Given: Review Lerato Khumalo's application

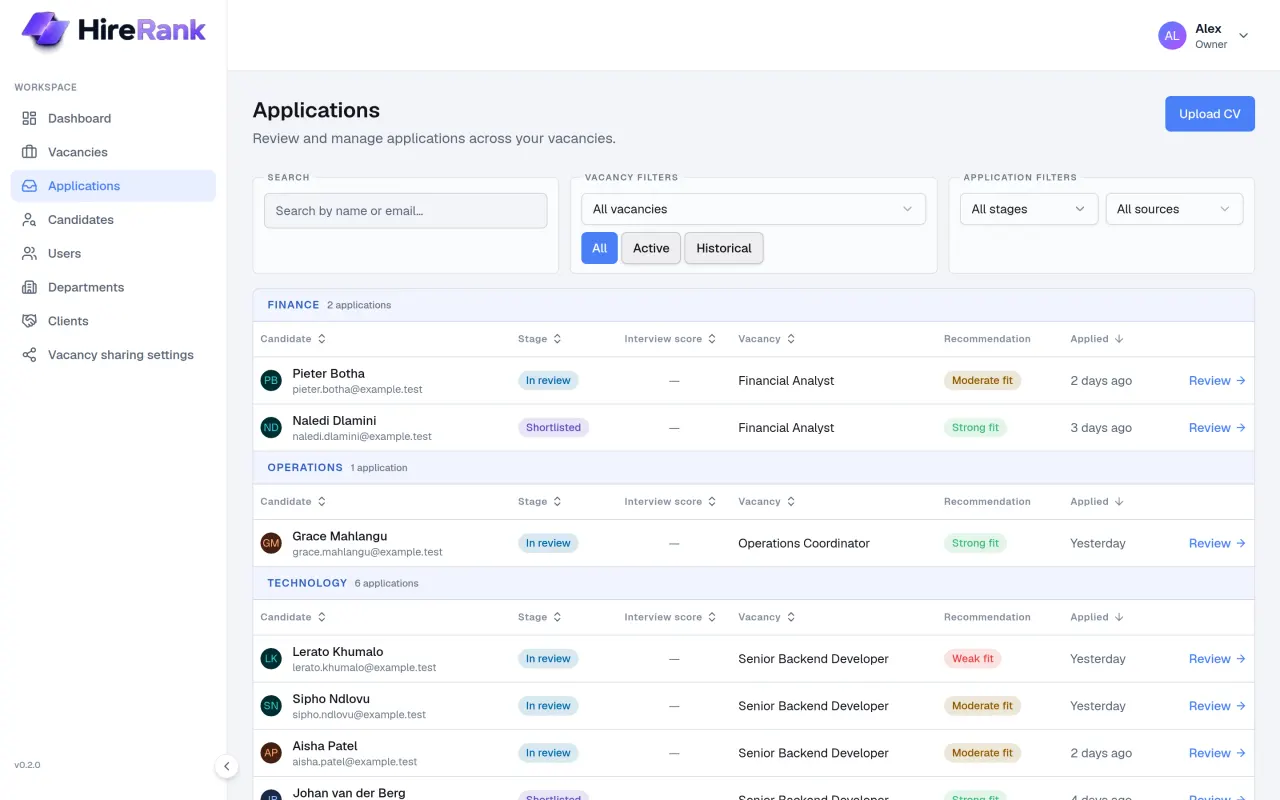Looking at the screenshot, I should [x=1217, y=659].
